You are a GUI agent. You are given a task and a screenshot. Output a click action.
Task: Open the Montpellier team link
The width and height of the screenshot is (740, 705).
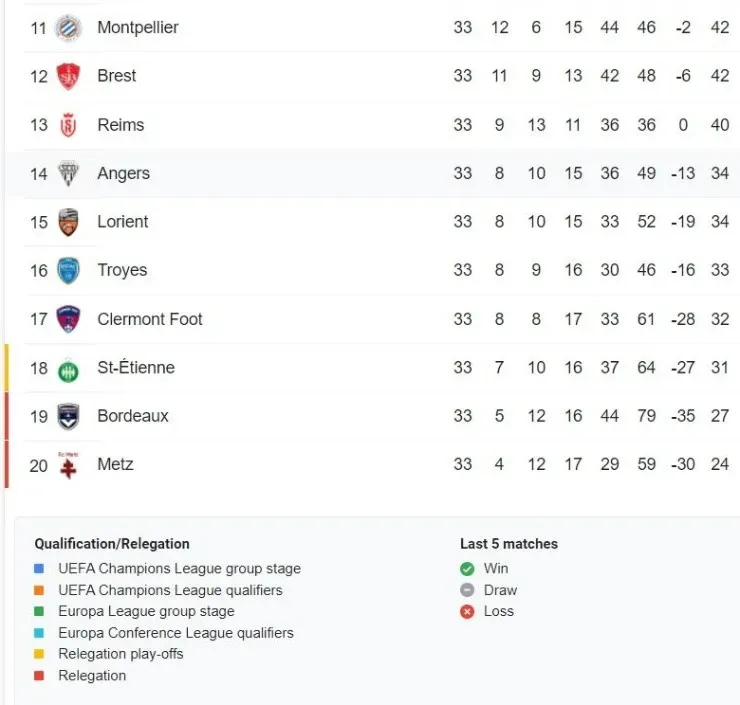pyautogui.click(x=138, y=28)
